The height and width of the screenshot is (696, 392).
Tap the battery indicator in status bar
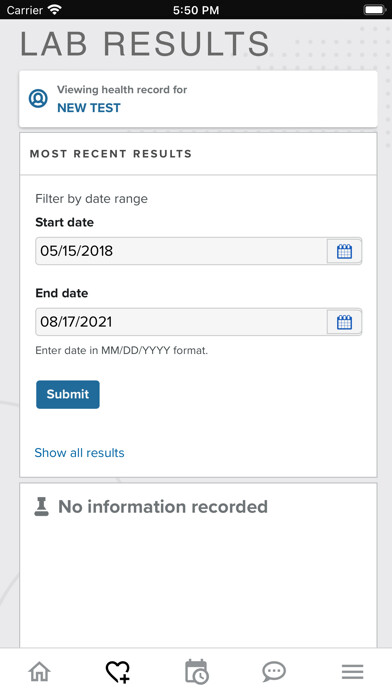pyautogui.click(x=375, y=10)
